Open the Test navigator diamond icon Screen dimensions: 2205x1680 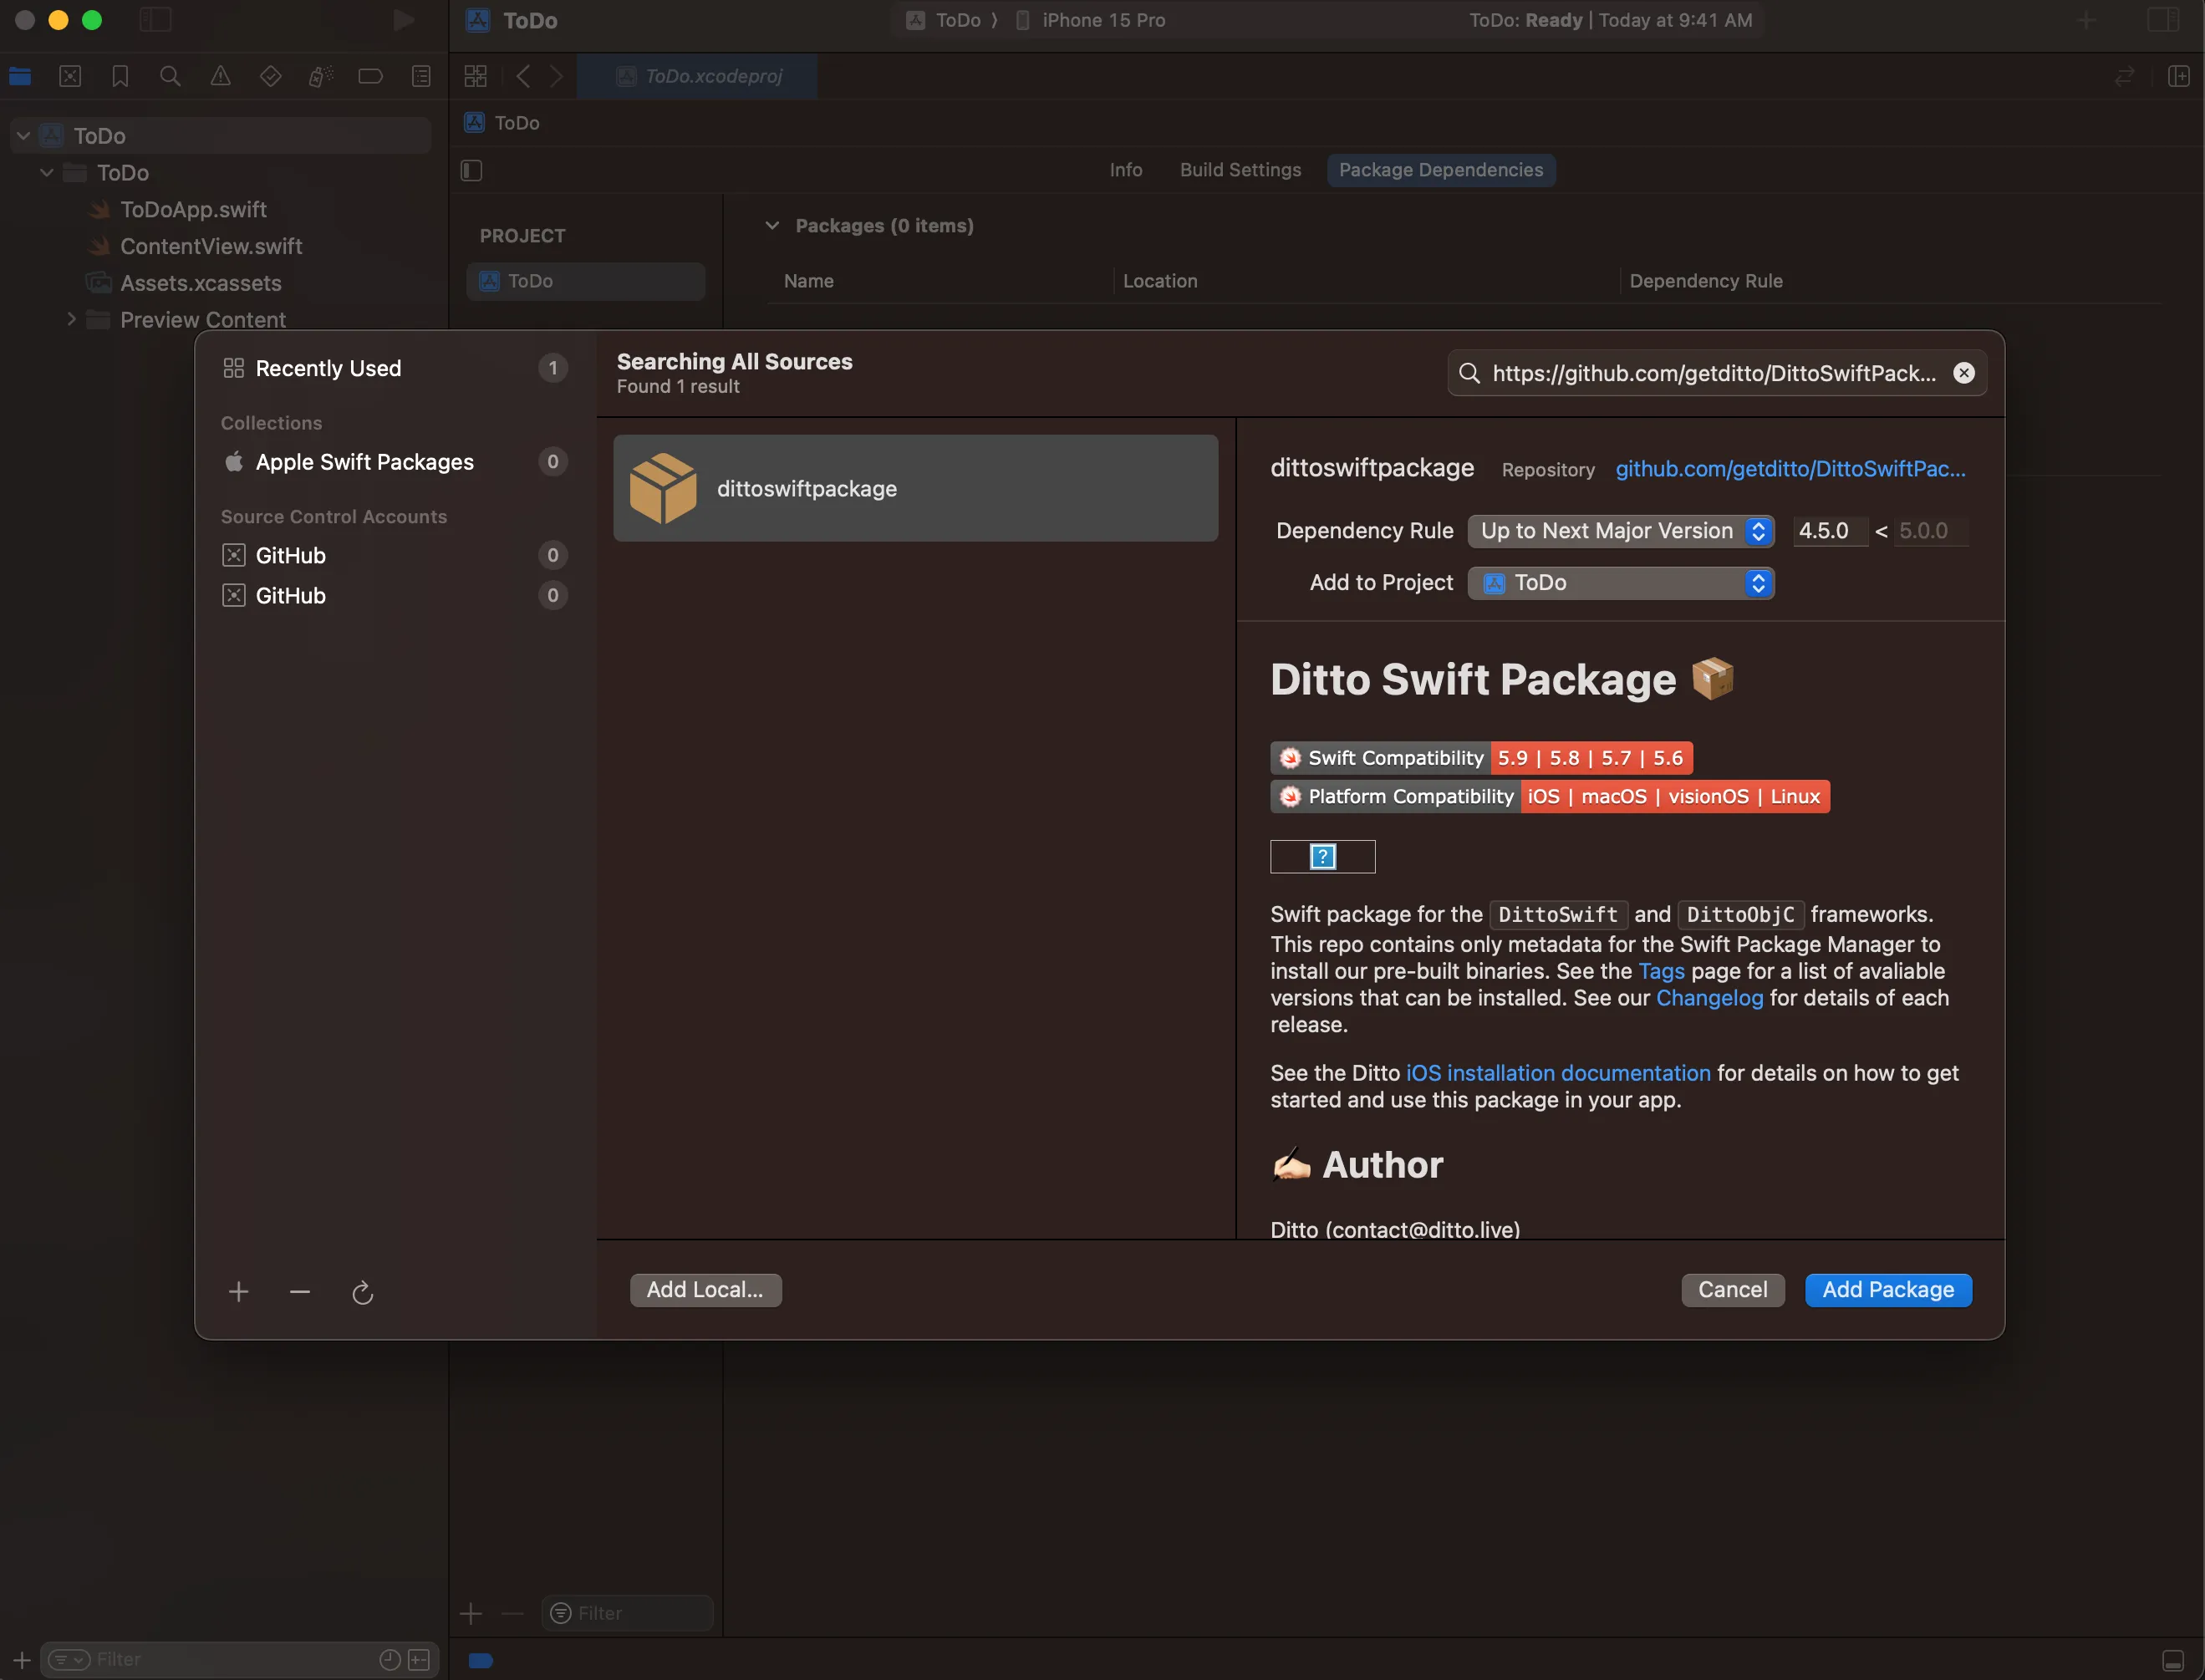coord(270,76)
